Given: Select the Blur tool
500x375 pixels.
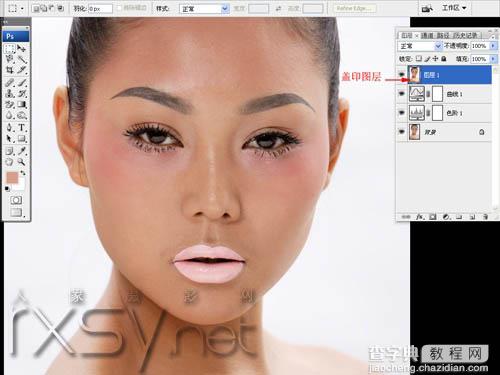Looking at the screenshot, I should click(10, 115).
